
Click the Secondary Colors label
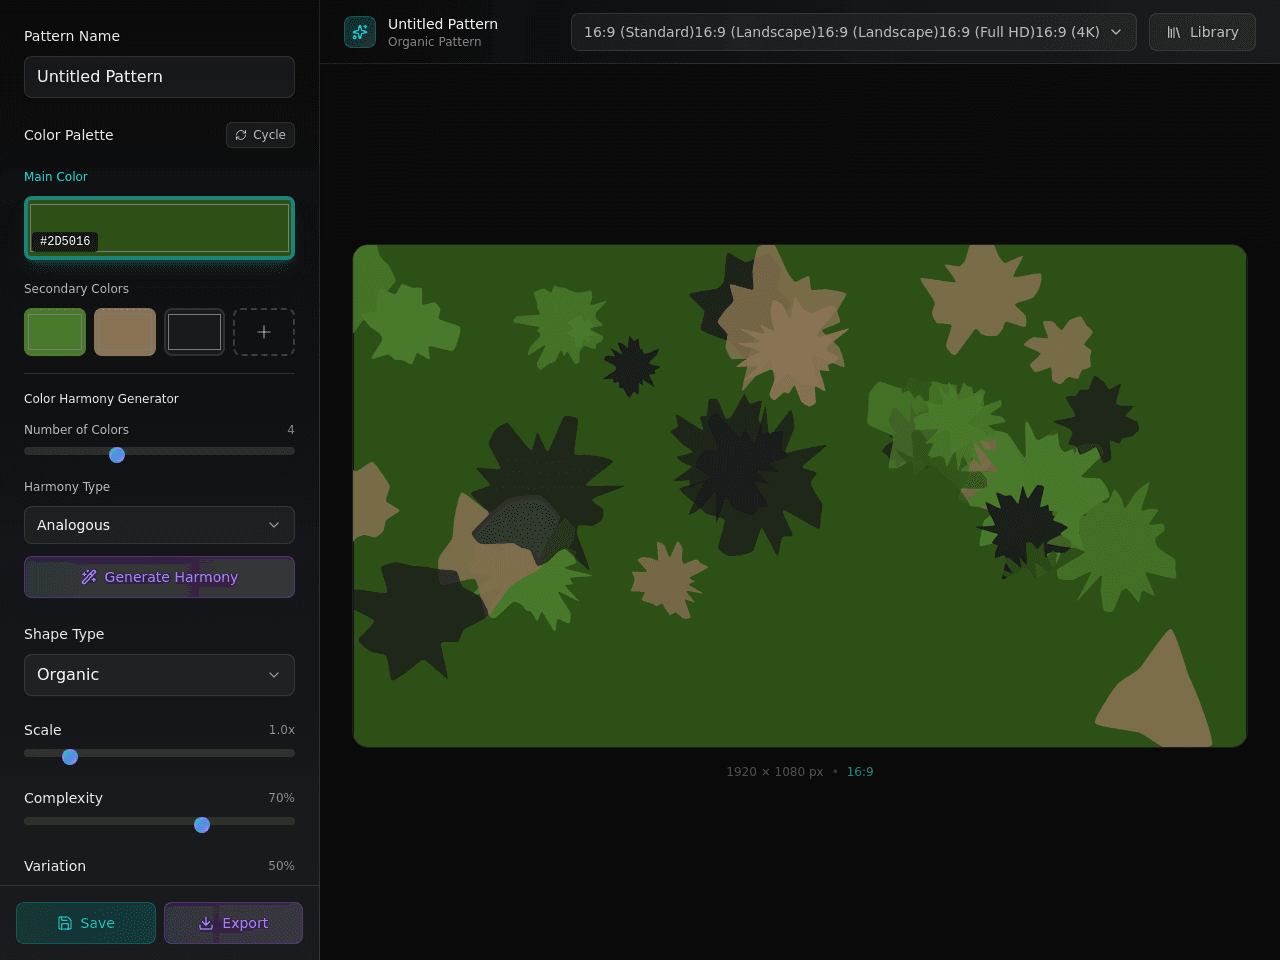(76, 289)
